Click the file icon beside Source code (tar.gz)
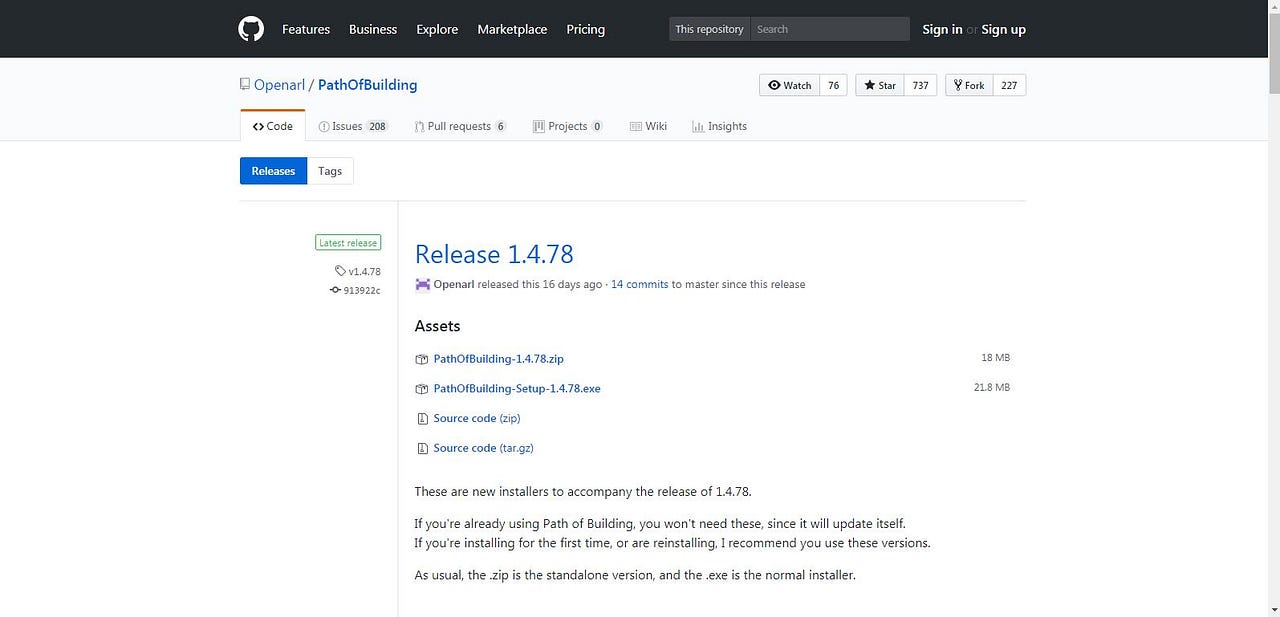The width and height of the screenshot is (1280, 617). click(x=421, y=449)
